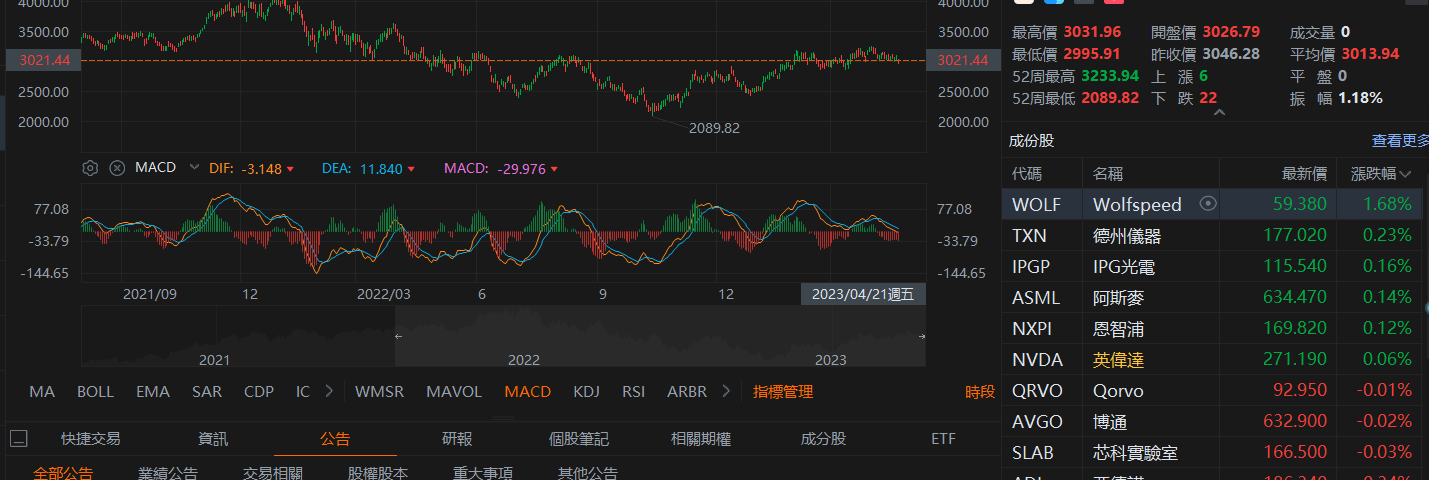This screenshot has height=480, width=1429.
Task: Collapse the quote details with the up chevron
Action: [x=1218, y=112]
